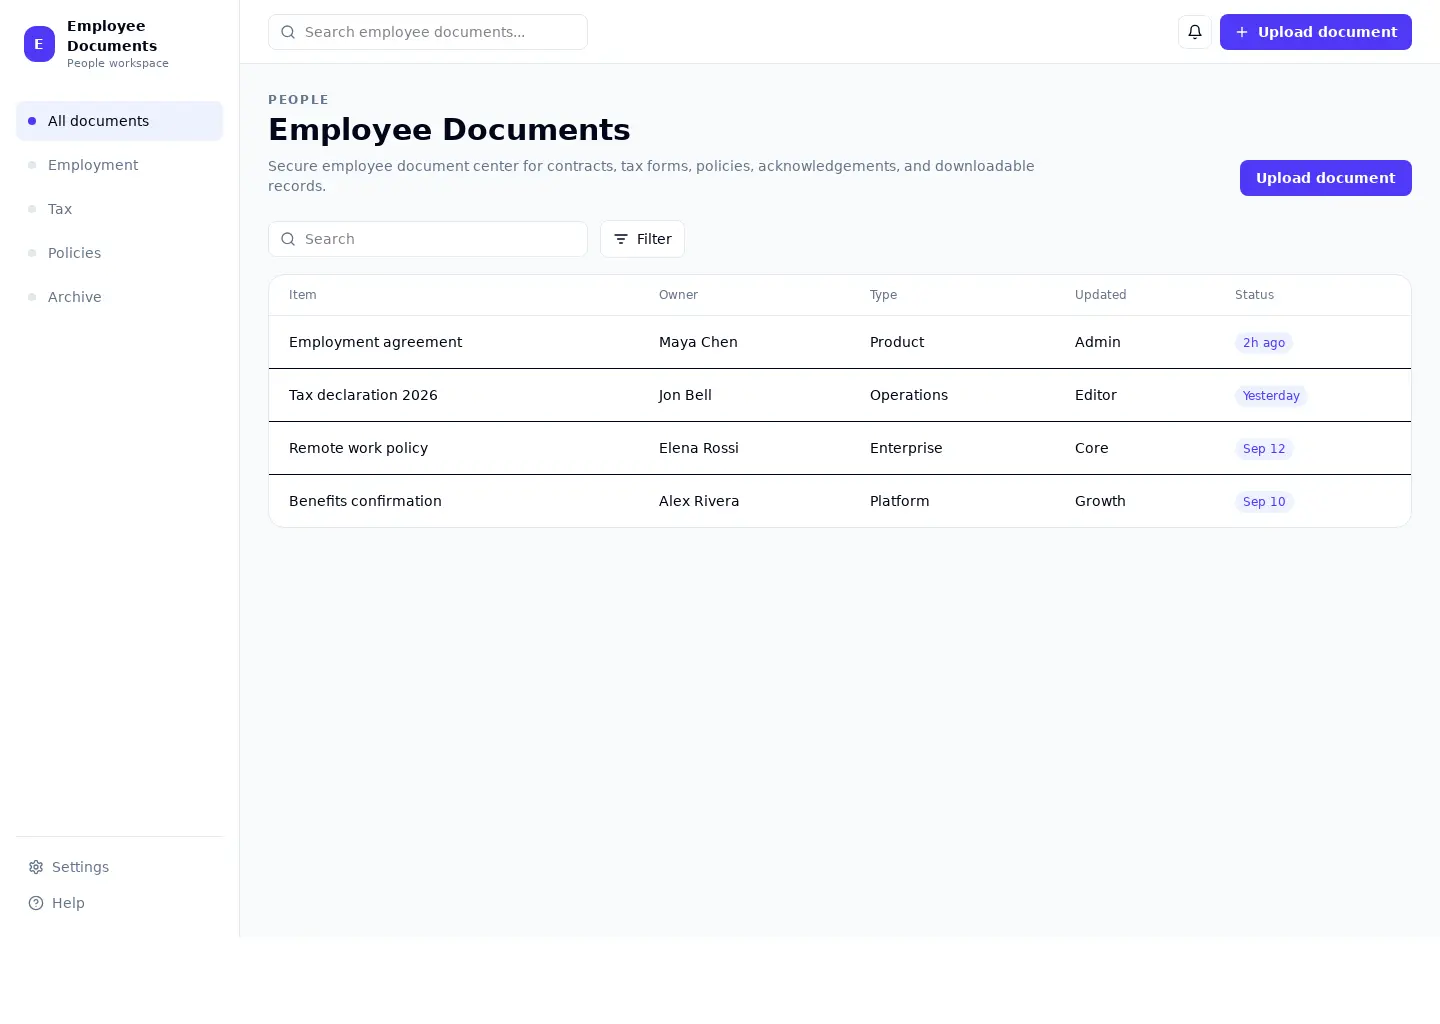Go to Employment documents in the sidebar
This screenshot has width=1440, height=1024.
(x=119, y=165)
